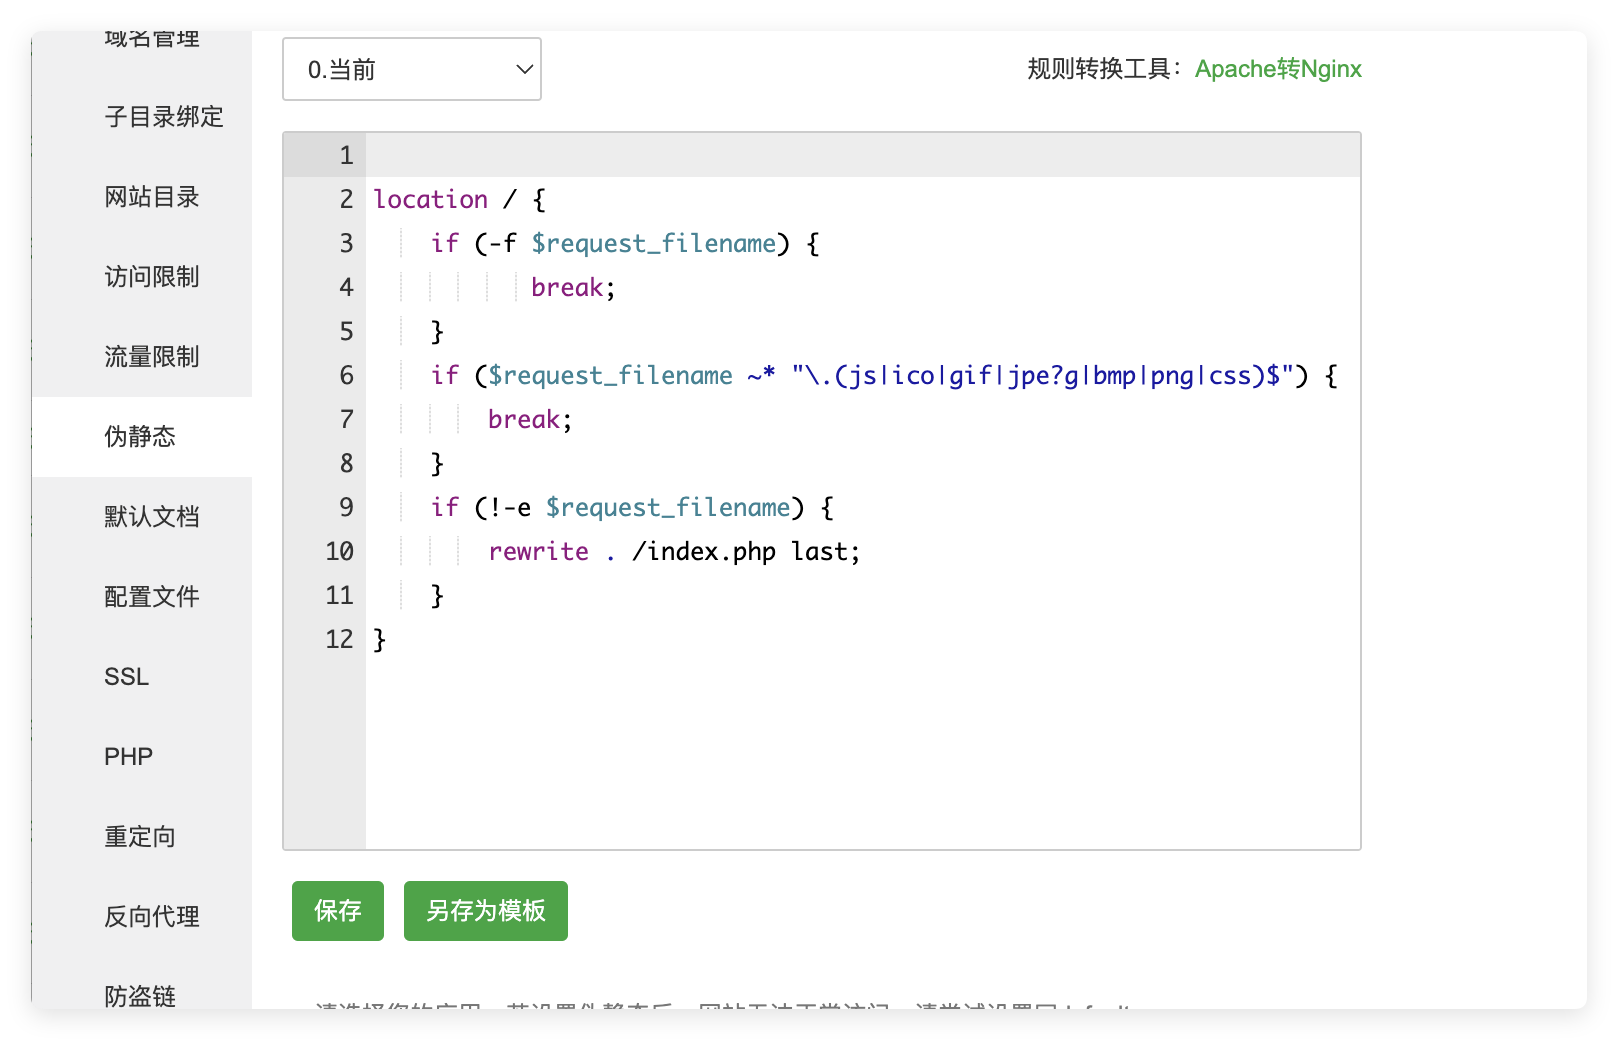Open the 配置文件 sidebar tab
1618x1040 pixels.
[x=142, y=597]
